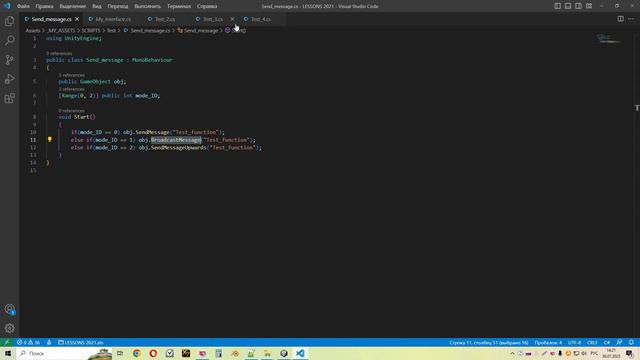Open errors and warnings count in status bar
Viewport: 640px width, 360px height.
[29, 342]
